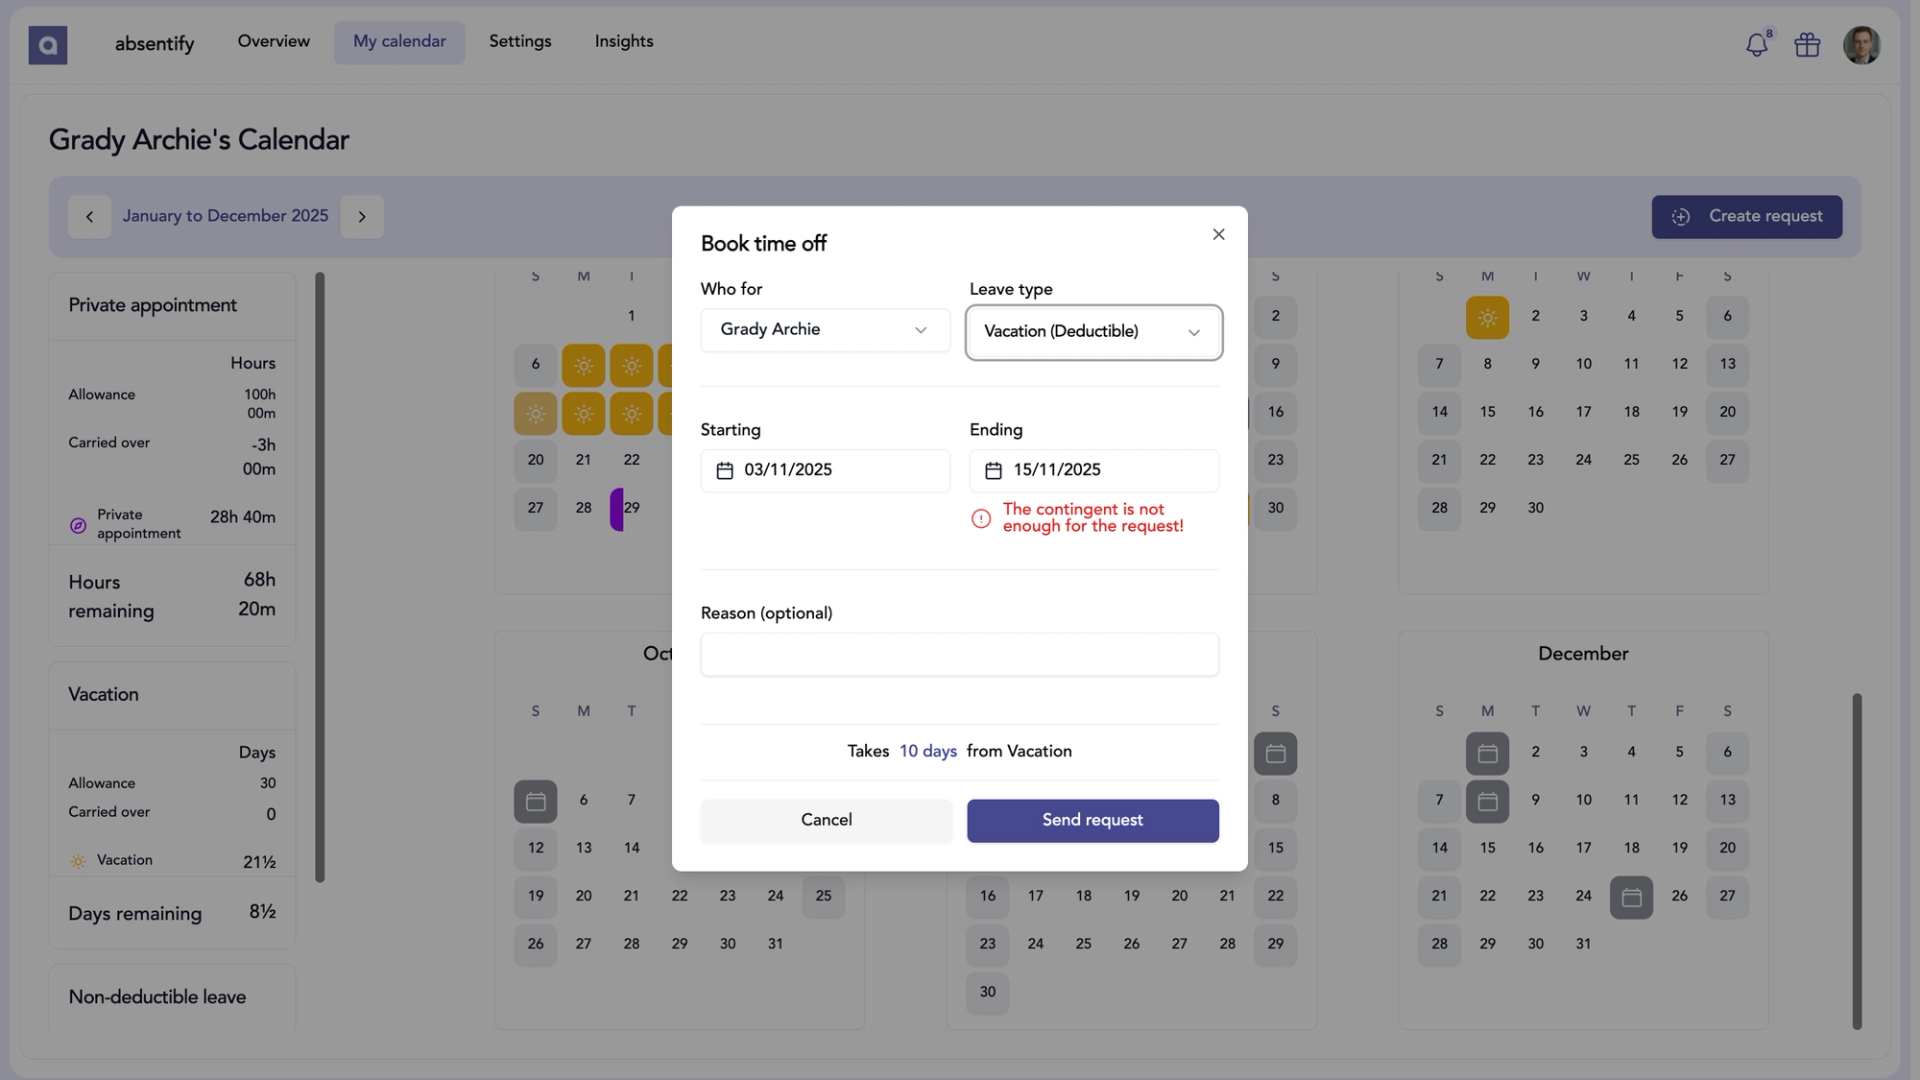Open the Settings tab
This screenshot has width=1920, height=1080.
520,42
